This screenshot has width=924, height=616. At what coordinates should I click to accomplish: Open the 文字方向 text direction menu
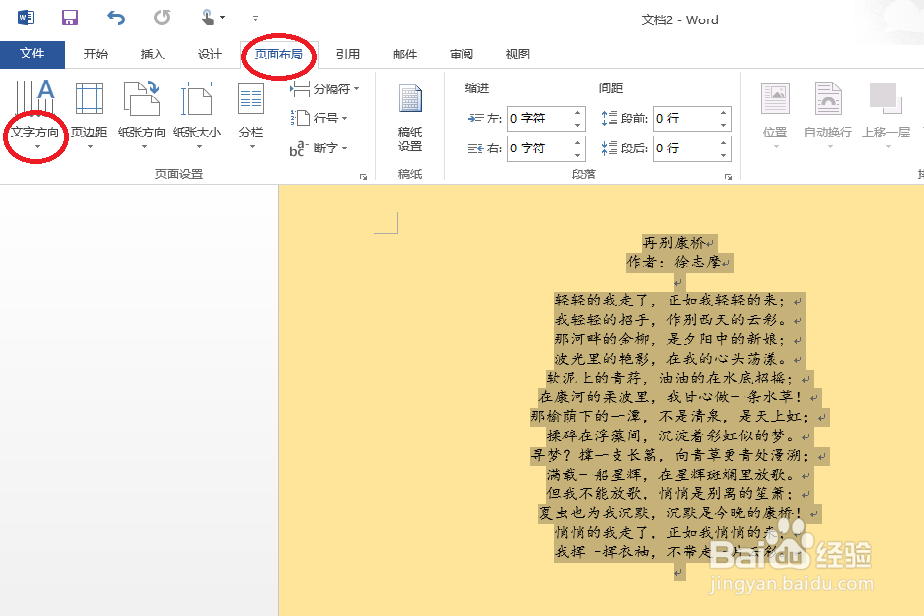35,115
